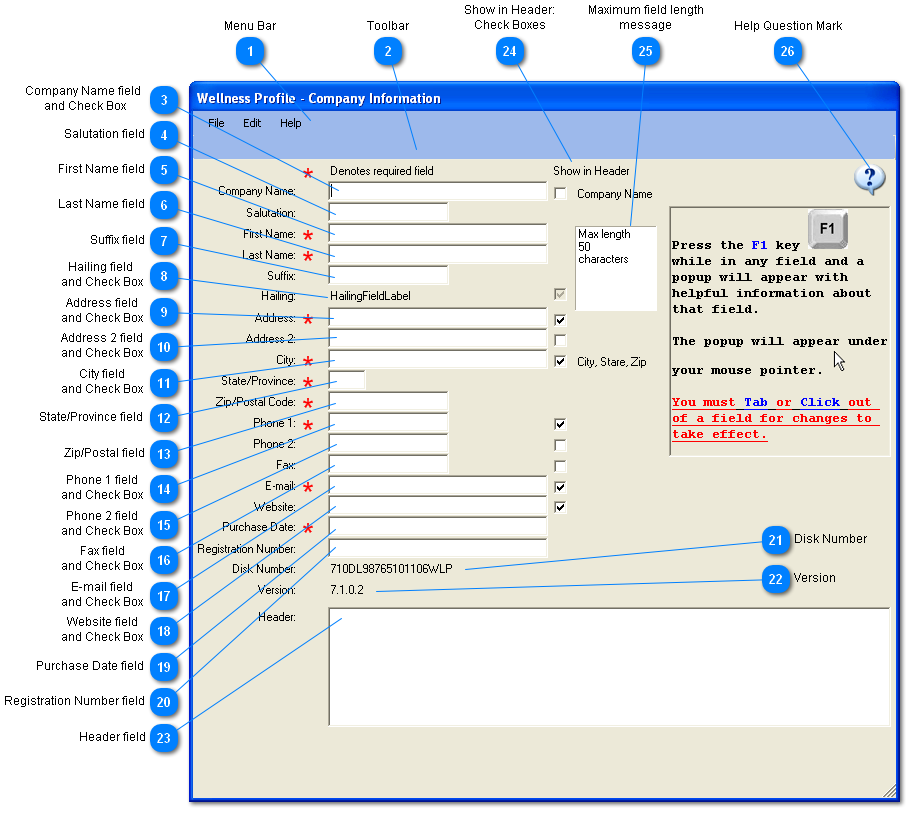Click the window resize grip corner
Viewport: 913px width, 815px height.
tap(889, 791)
